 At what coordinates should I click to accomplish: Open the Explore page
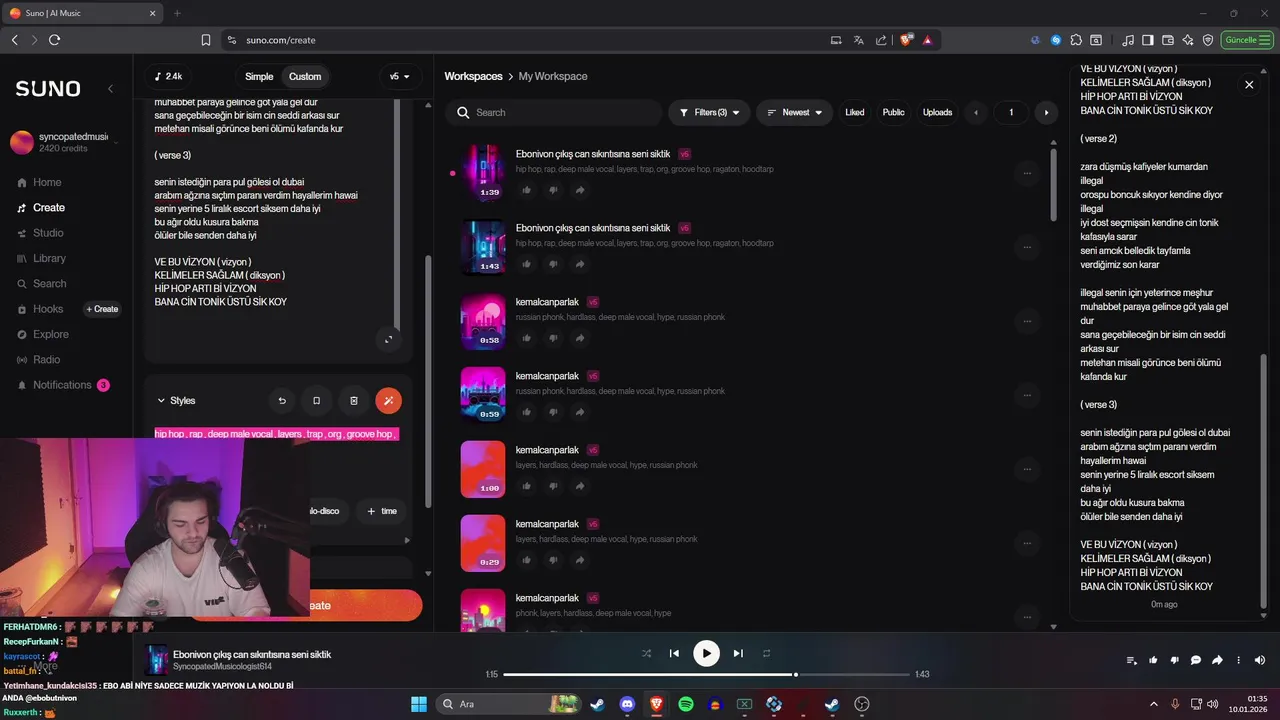(43, 334)
